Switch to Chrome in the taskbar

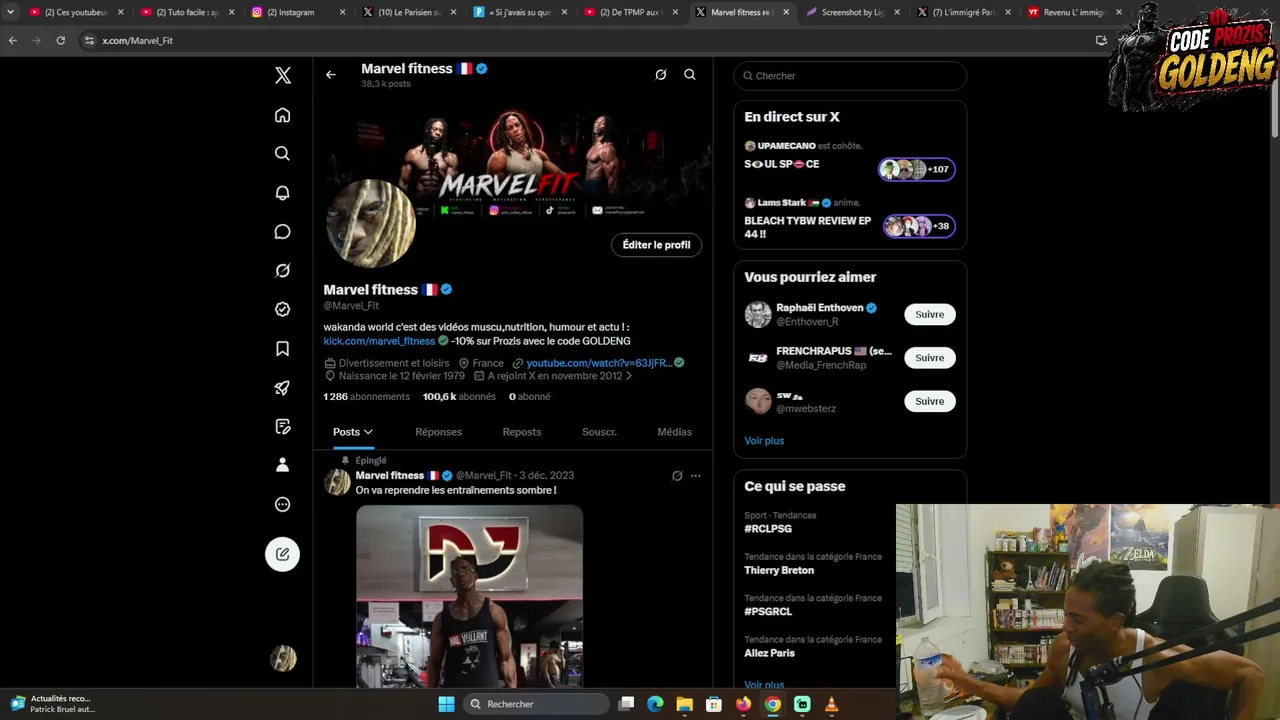pos(773,704)
